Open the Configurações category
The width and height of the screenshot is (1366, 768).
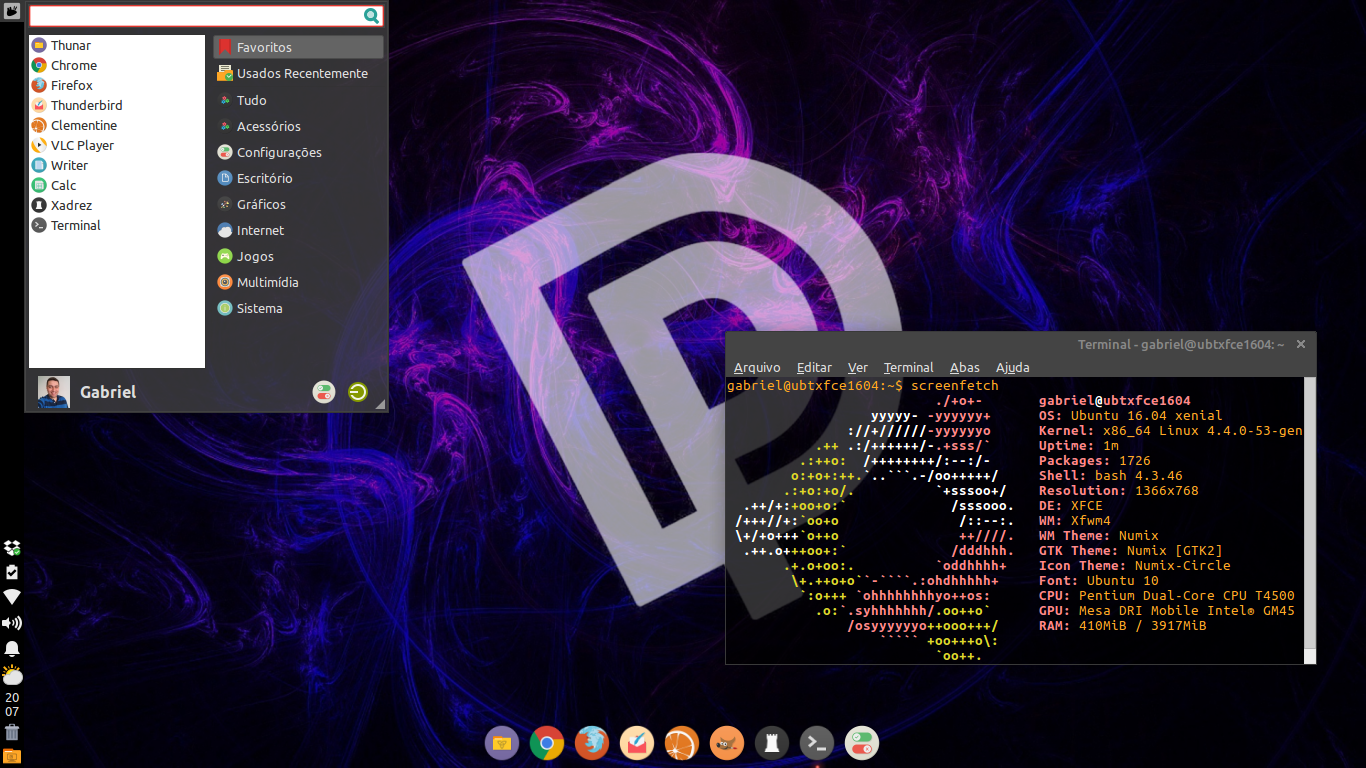pos(298,152)
